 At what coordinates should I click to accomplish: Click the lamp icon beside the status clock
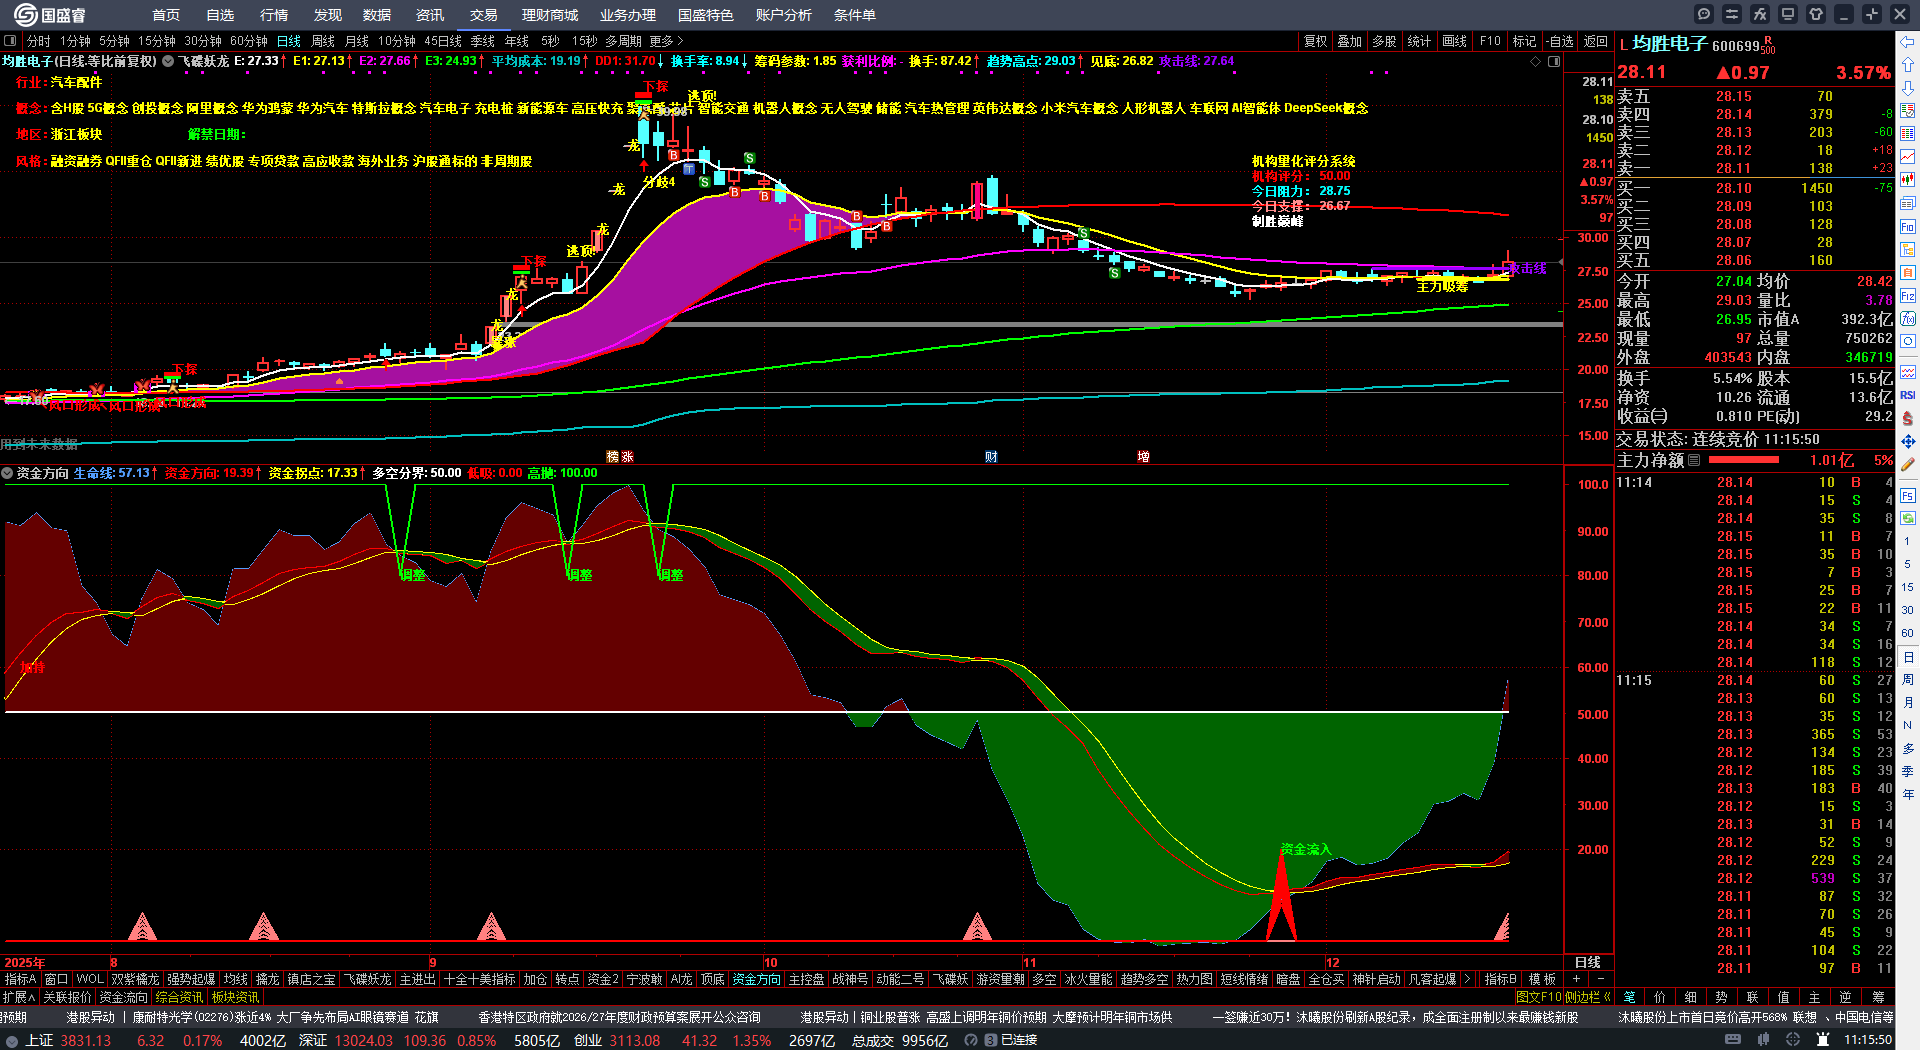point(1823,1040)
